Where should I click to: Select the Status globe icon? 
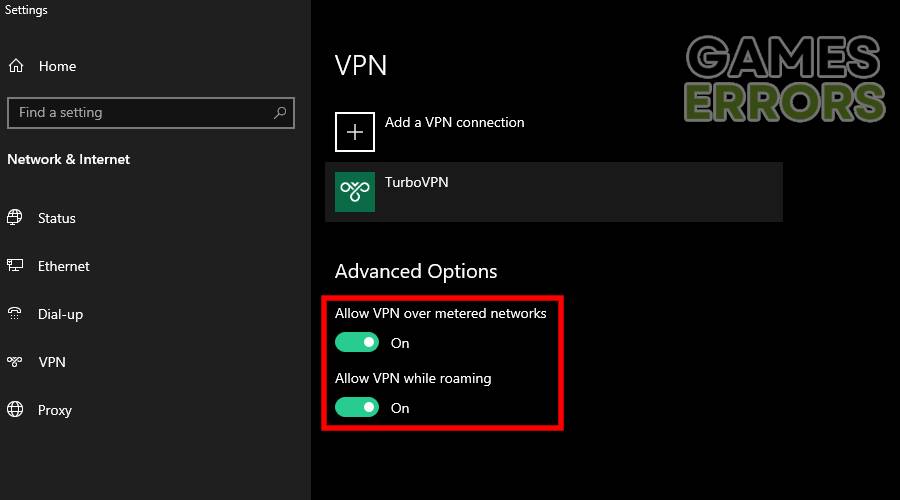(x=15, y=218)
